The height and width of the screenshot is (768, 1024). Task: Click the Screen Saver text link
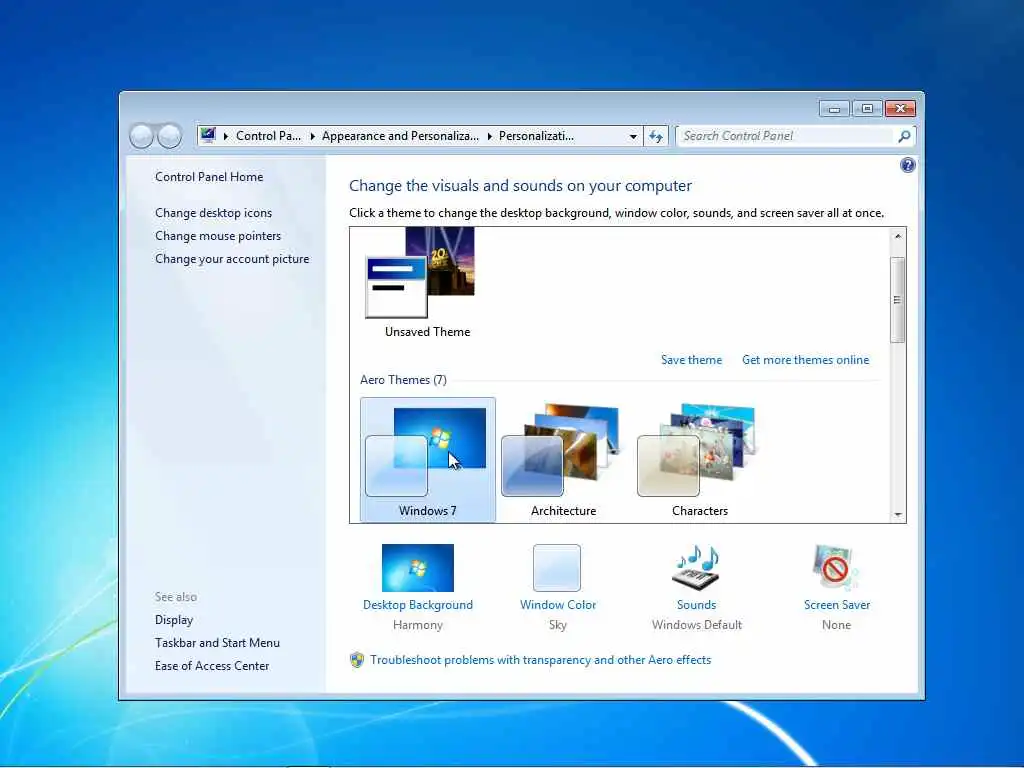837,605
